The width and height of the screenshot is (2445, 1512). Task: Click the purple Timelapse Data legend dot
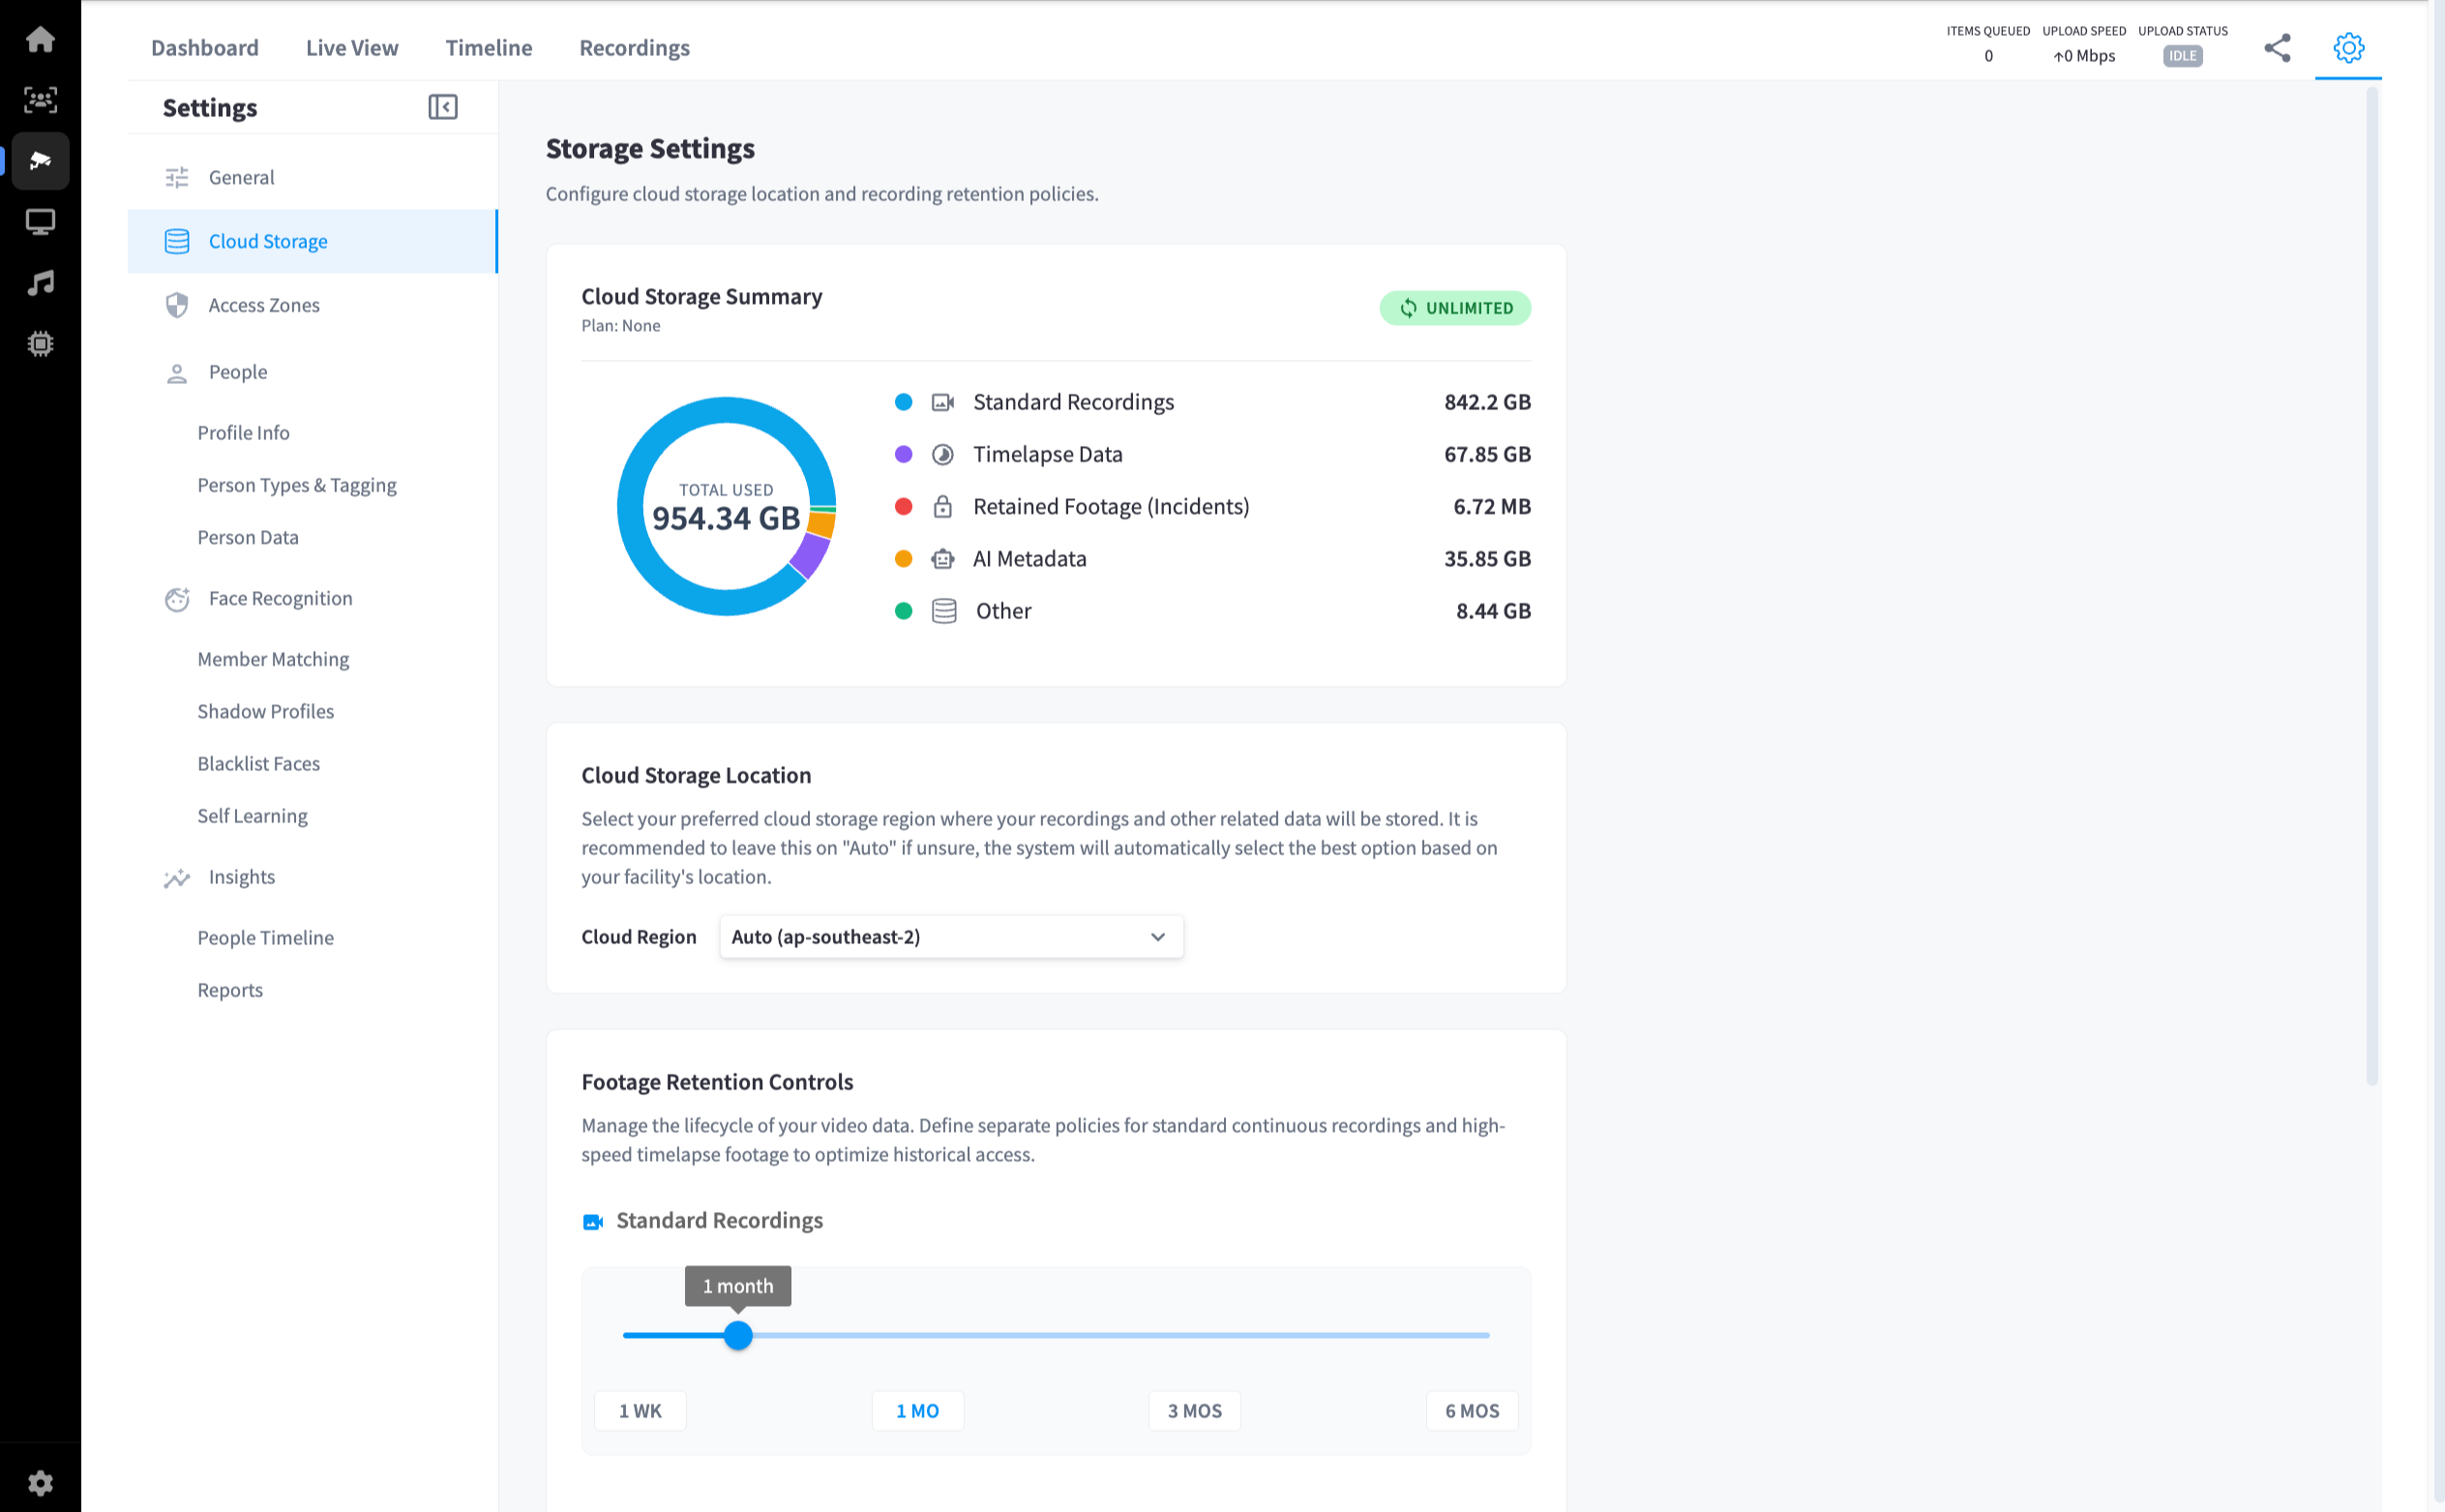[903, 454]
